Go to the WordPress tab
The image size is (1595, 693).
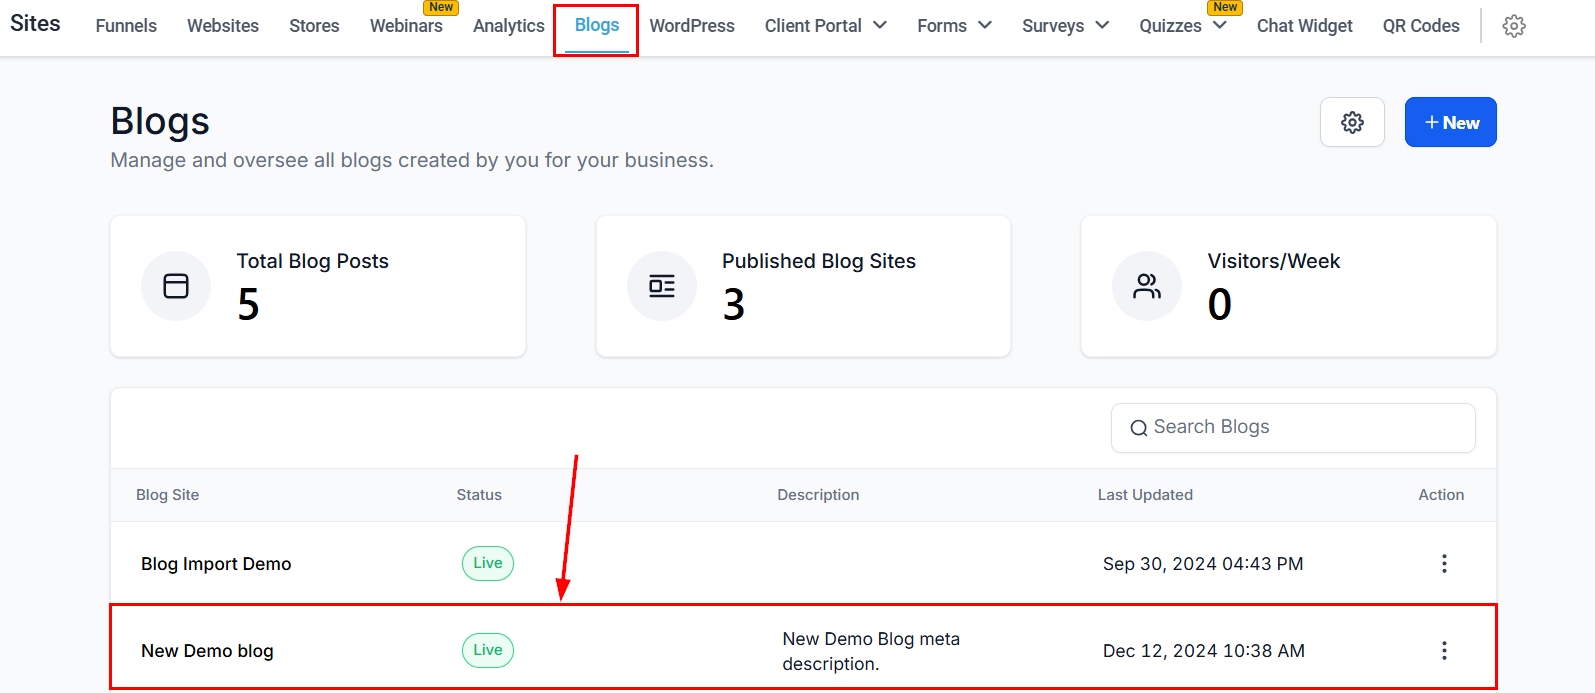[x=692, y=26]
